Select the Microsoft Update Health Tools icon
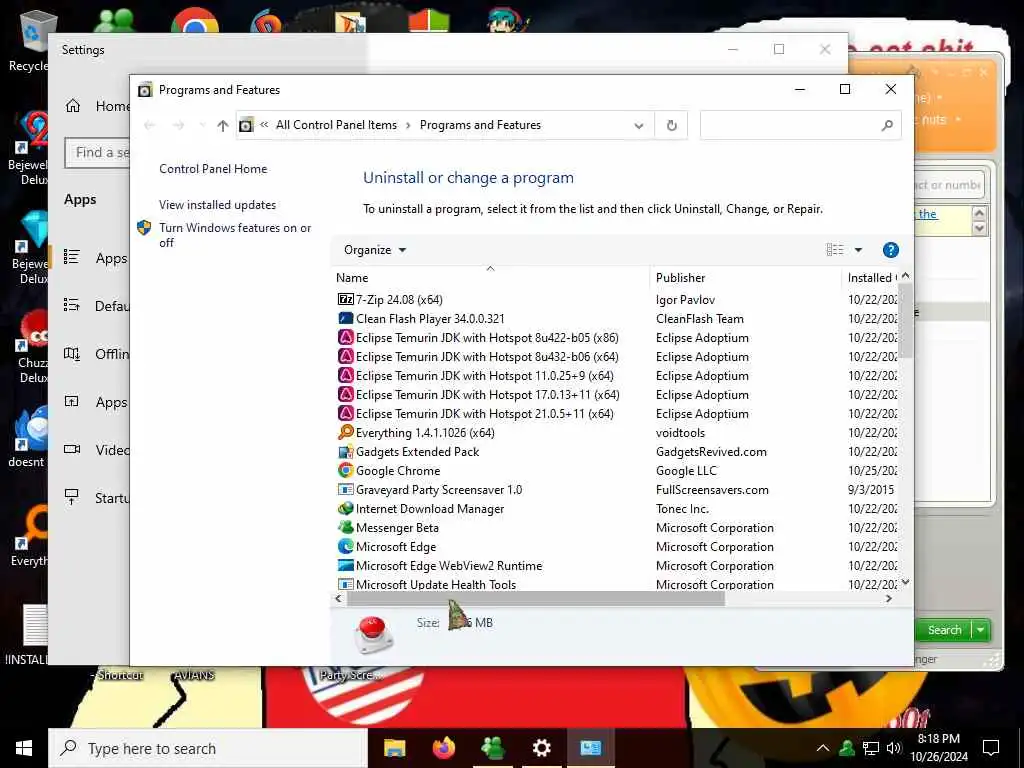The image size is (1024, 768). 345,584
